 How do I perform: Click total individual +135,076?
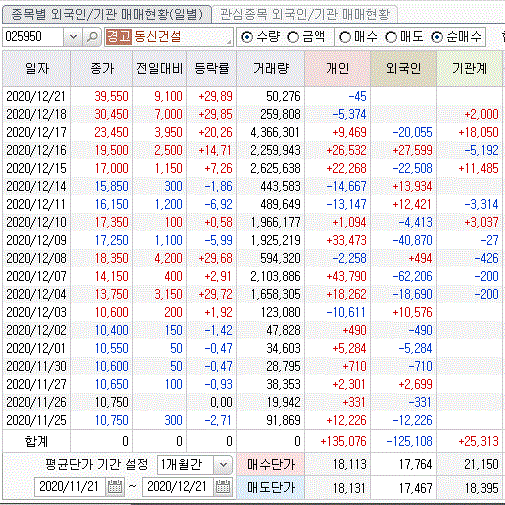[x=343, y=442]
